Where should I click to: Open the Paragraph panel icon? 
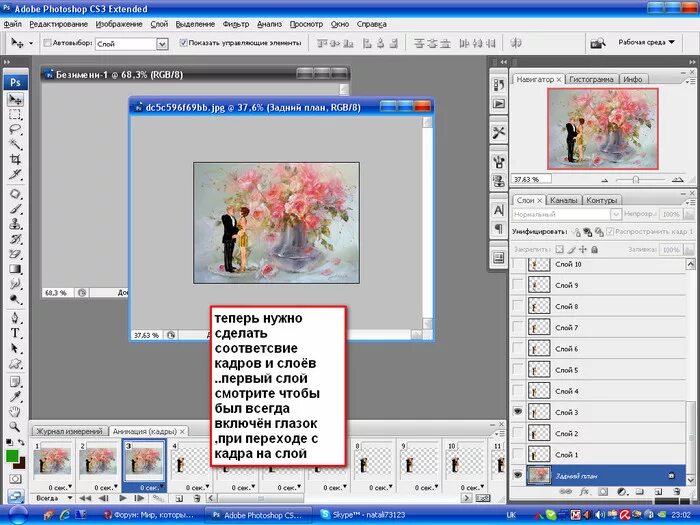tap(499, 229)
